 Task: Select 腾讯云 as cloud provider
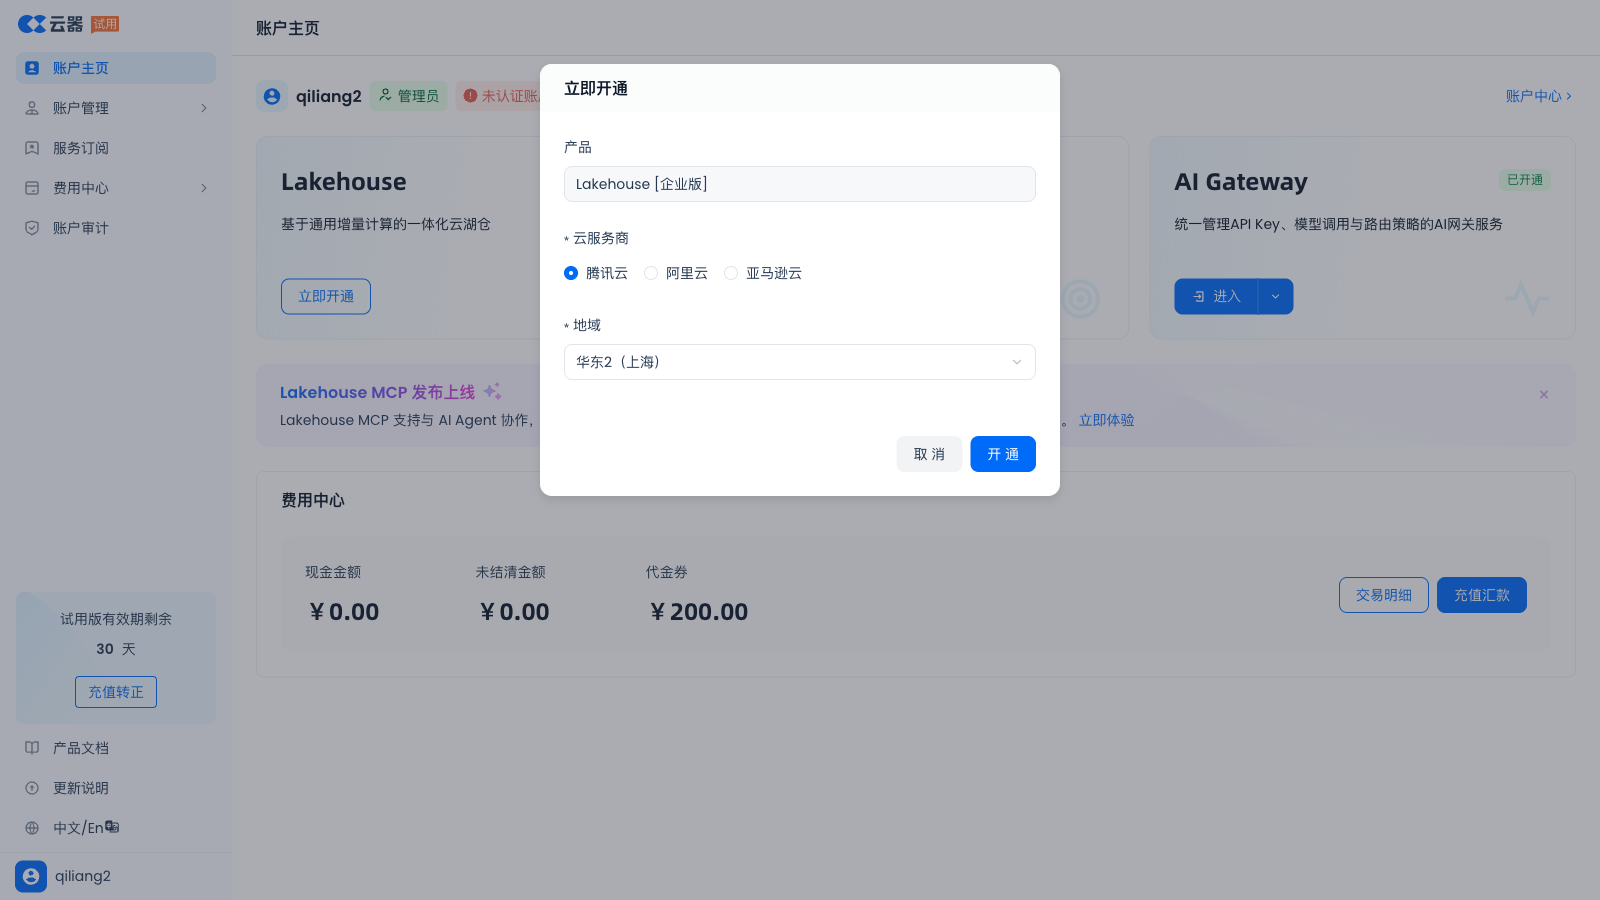[571, 273]
